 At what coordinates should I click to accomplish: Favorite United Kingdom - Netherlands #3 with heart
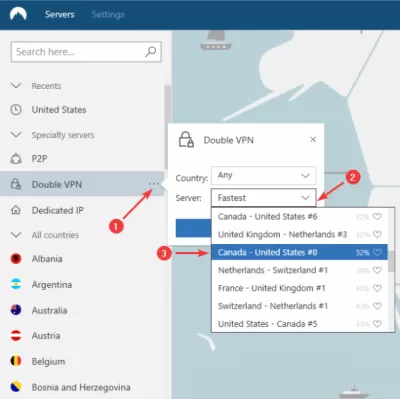tap(377, 235)
